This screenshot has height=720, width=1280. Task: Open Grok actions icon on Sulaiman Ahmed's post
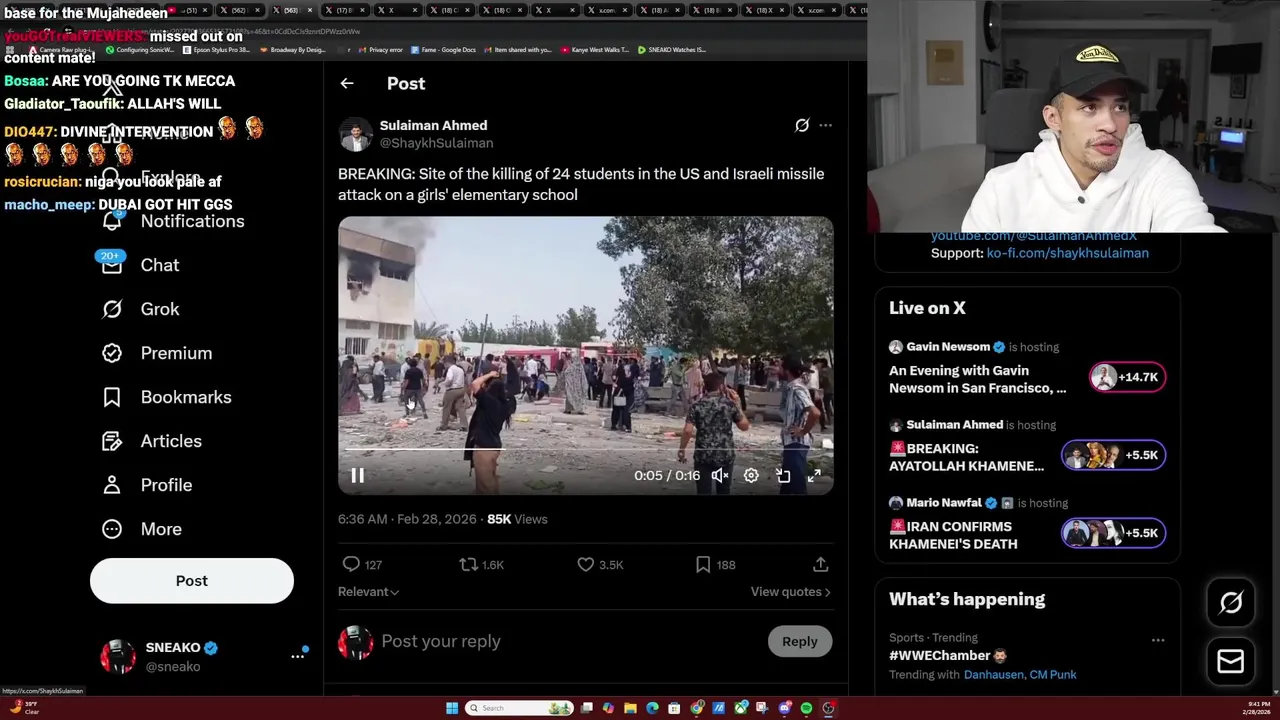click(802, 125)
